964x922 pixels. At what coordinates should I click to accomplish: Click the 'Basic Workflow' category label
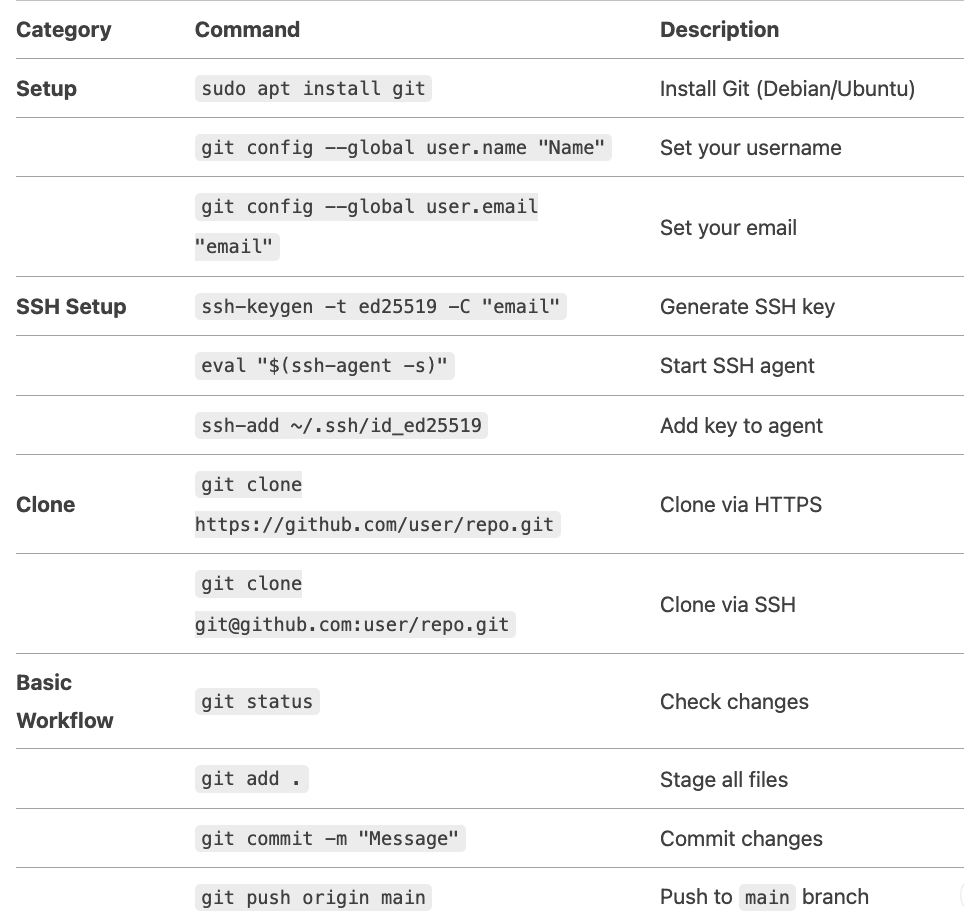65,701
